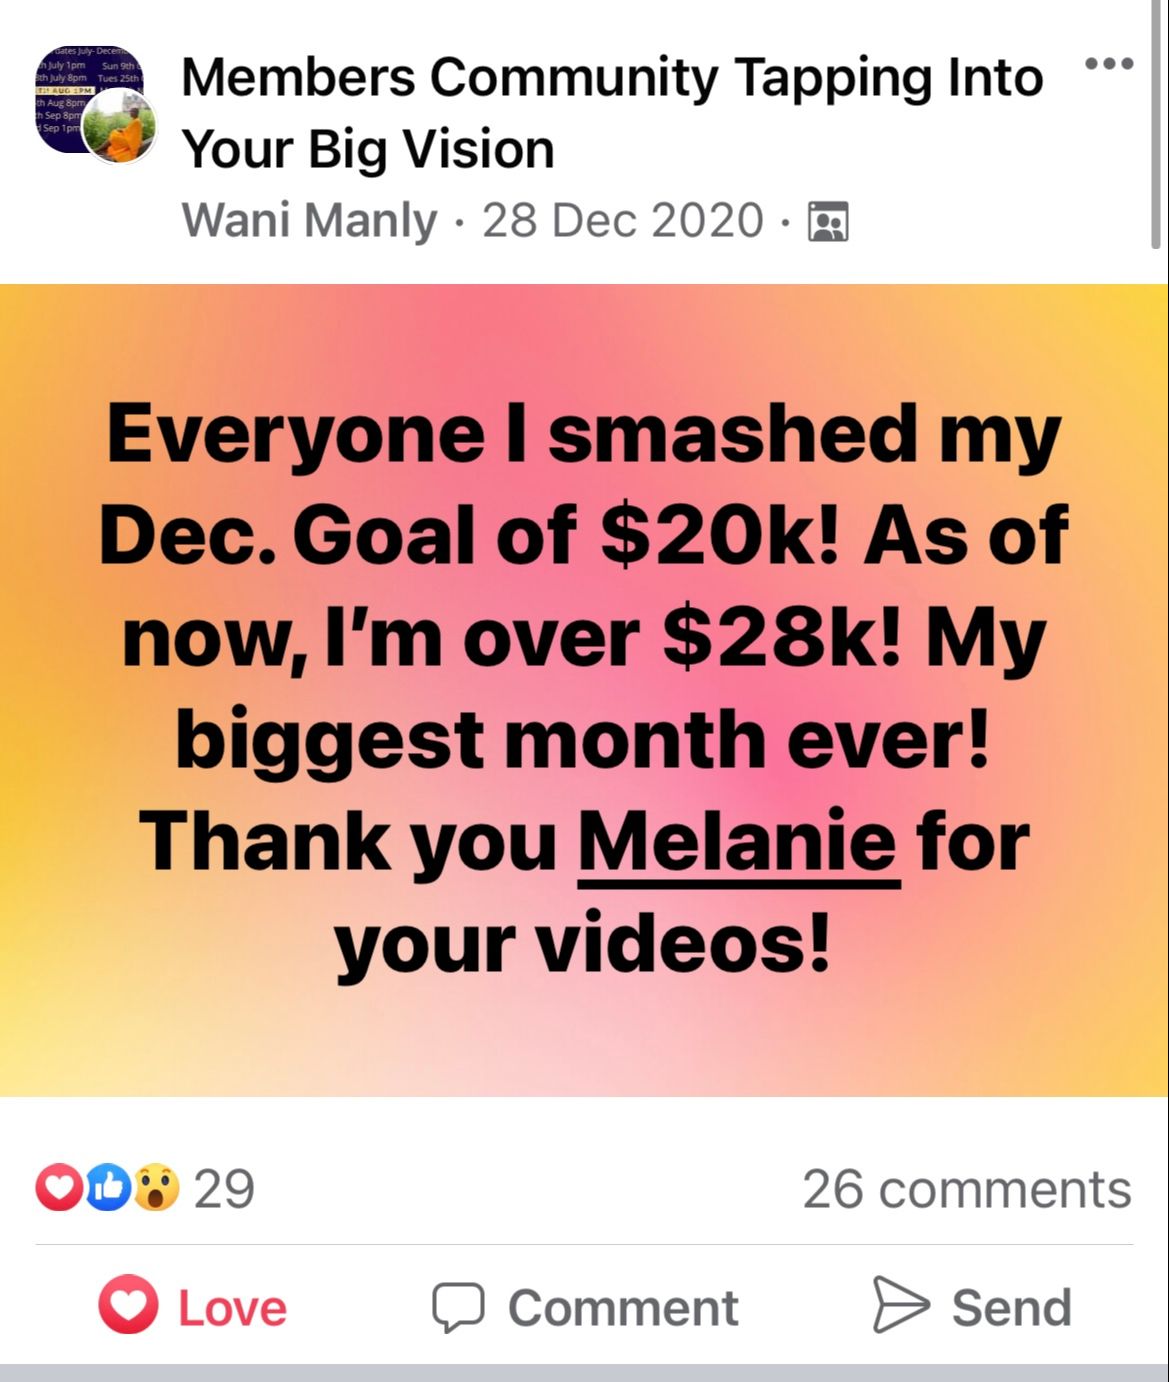Screen dimensions: 1169x1382
Task: Tap the wow face reaction emoji
Action: tap(155, 1188)
